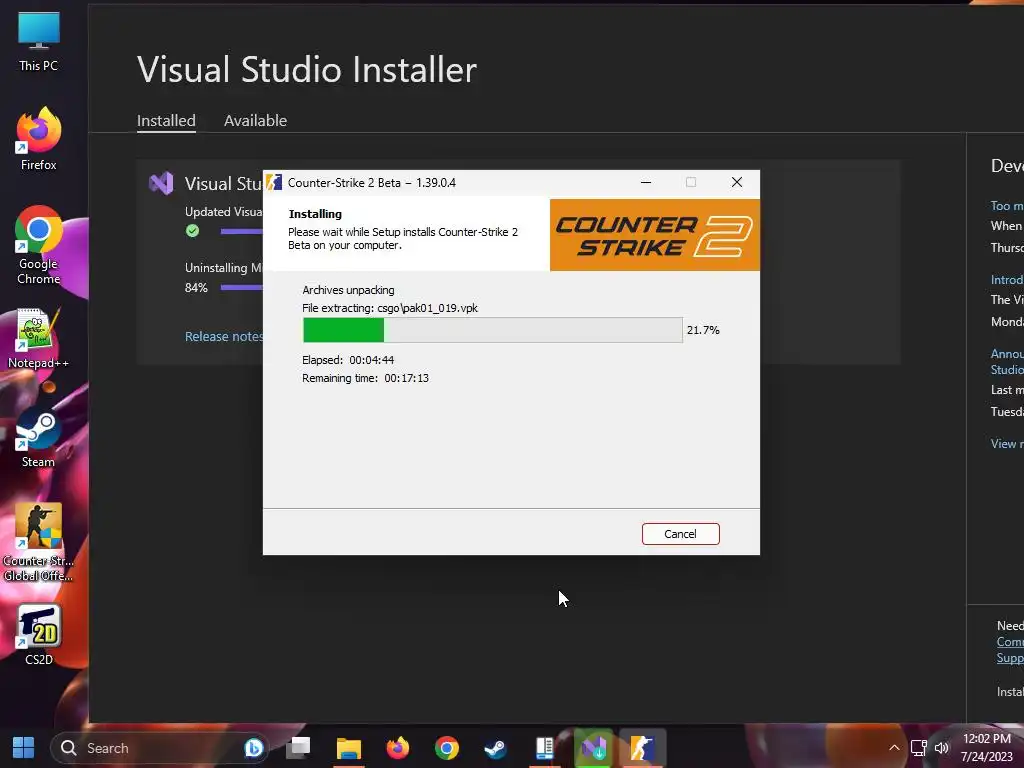Image resolution: width=1024 pixels, height=768 pixels.
Task: Show hidden system tray icons
Action: point(894,748)
